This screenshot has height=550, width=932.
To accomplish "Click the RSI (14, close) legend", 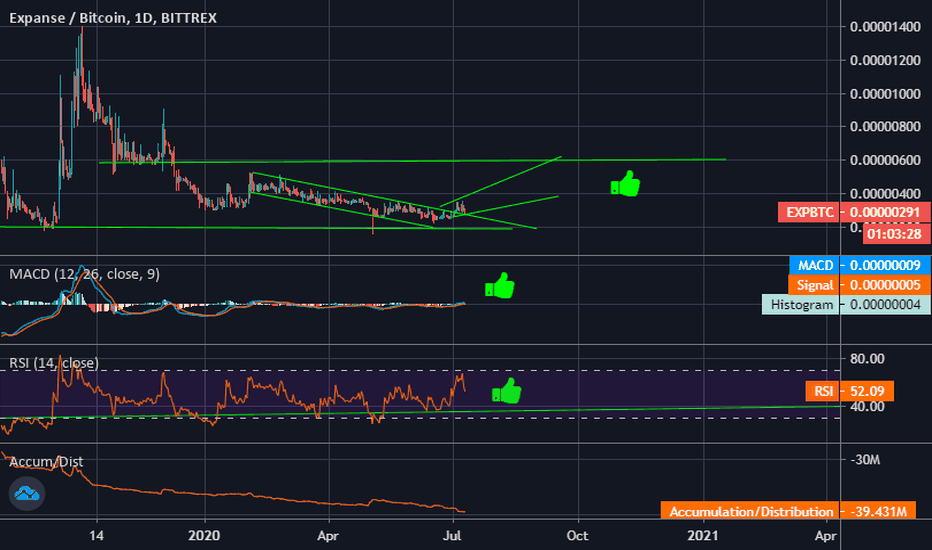I will click(54, 363).
